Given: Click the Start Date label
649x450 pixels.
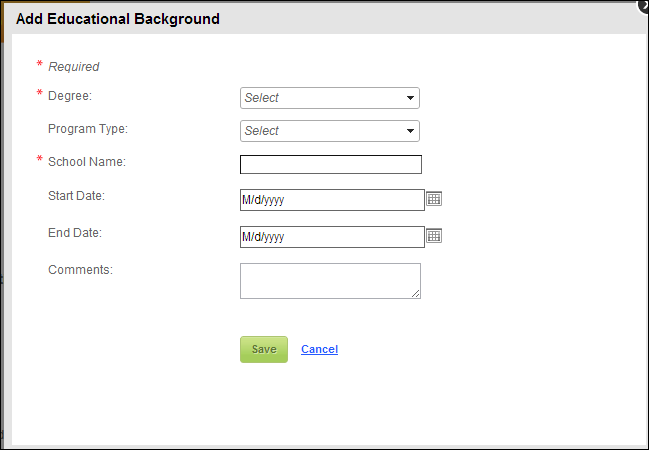Looking at the screenshot, I should pos(77,196).
